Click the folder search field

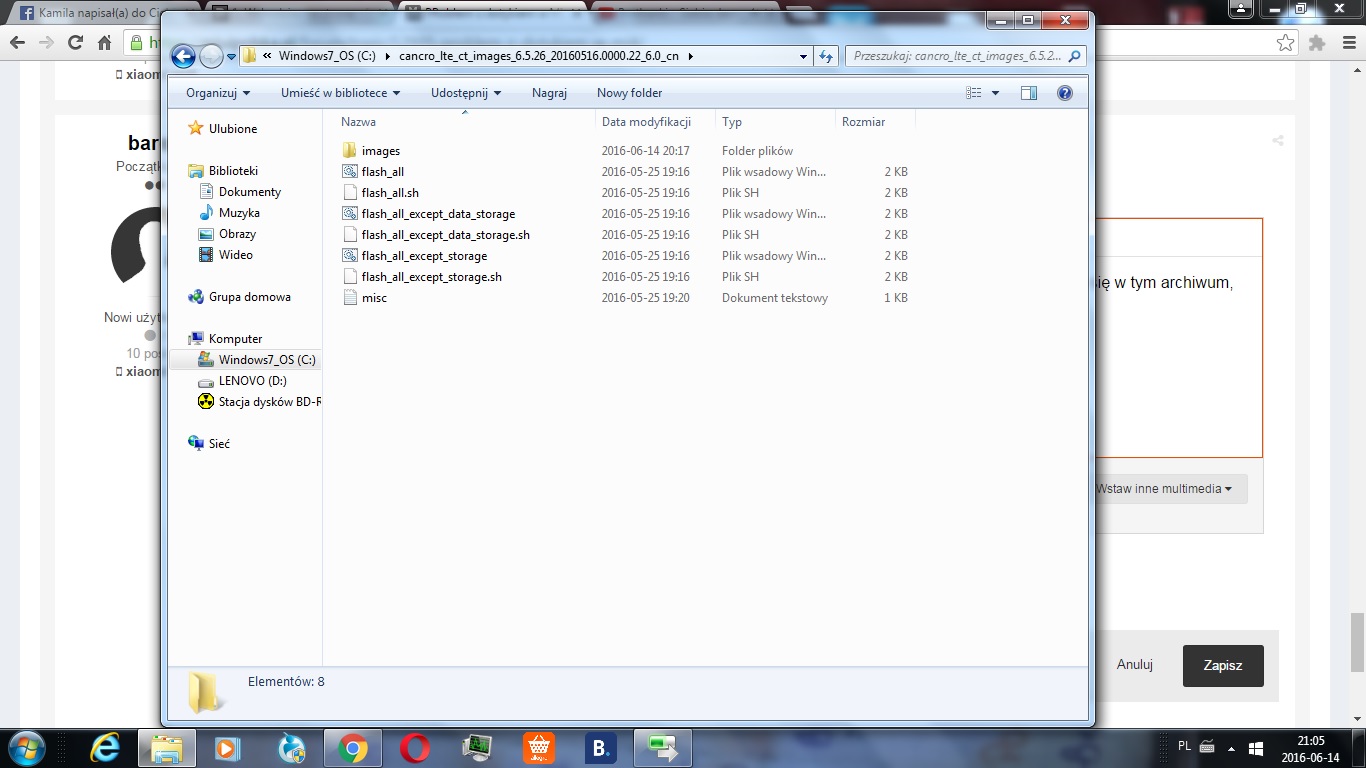tap(958, 57)
